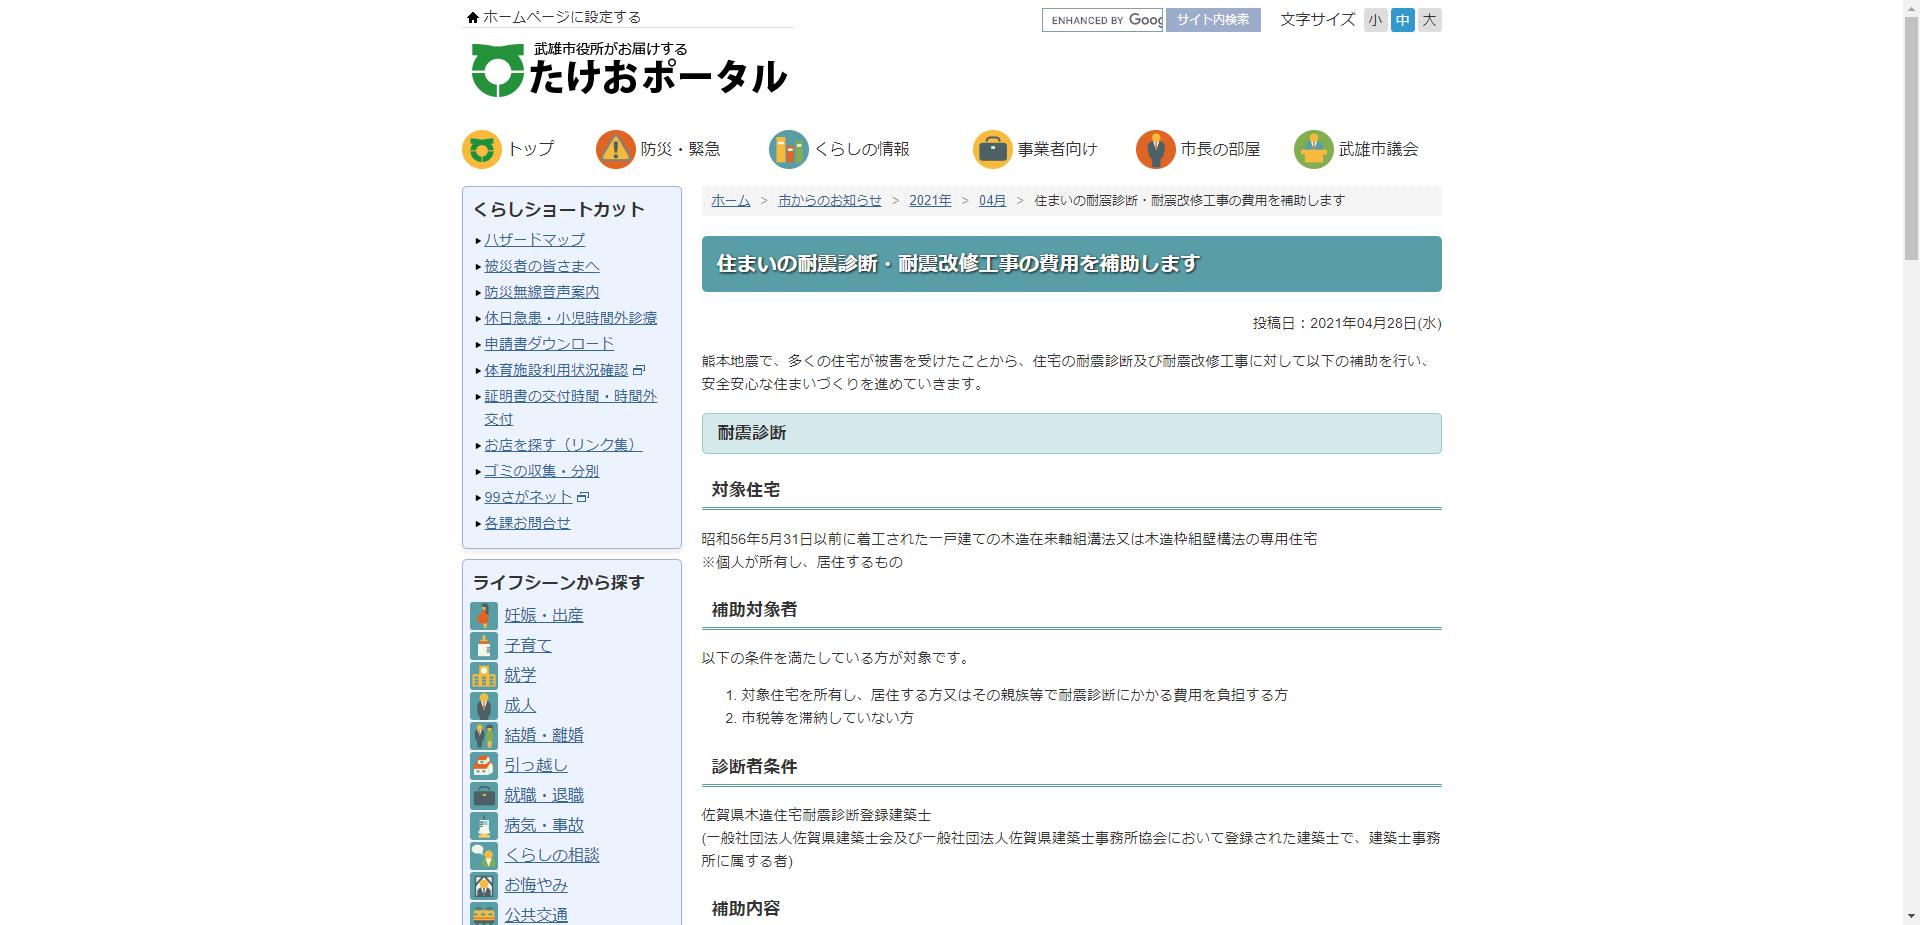The image size is (1920, 925).
Task: Open 申請書ダウンロード link
Action: [x=549, y=344]
